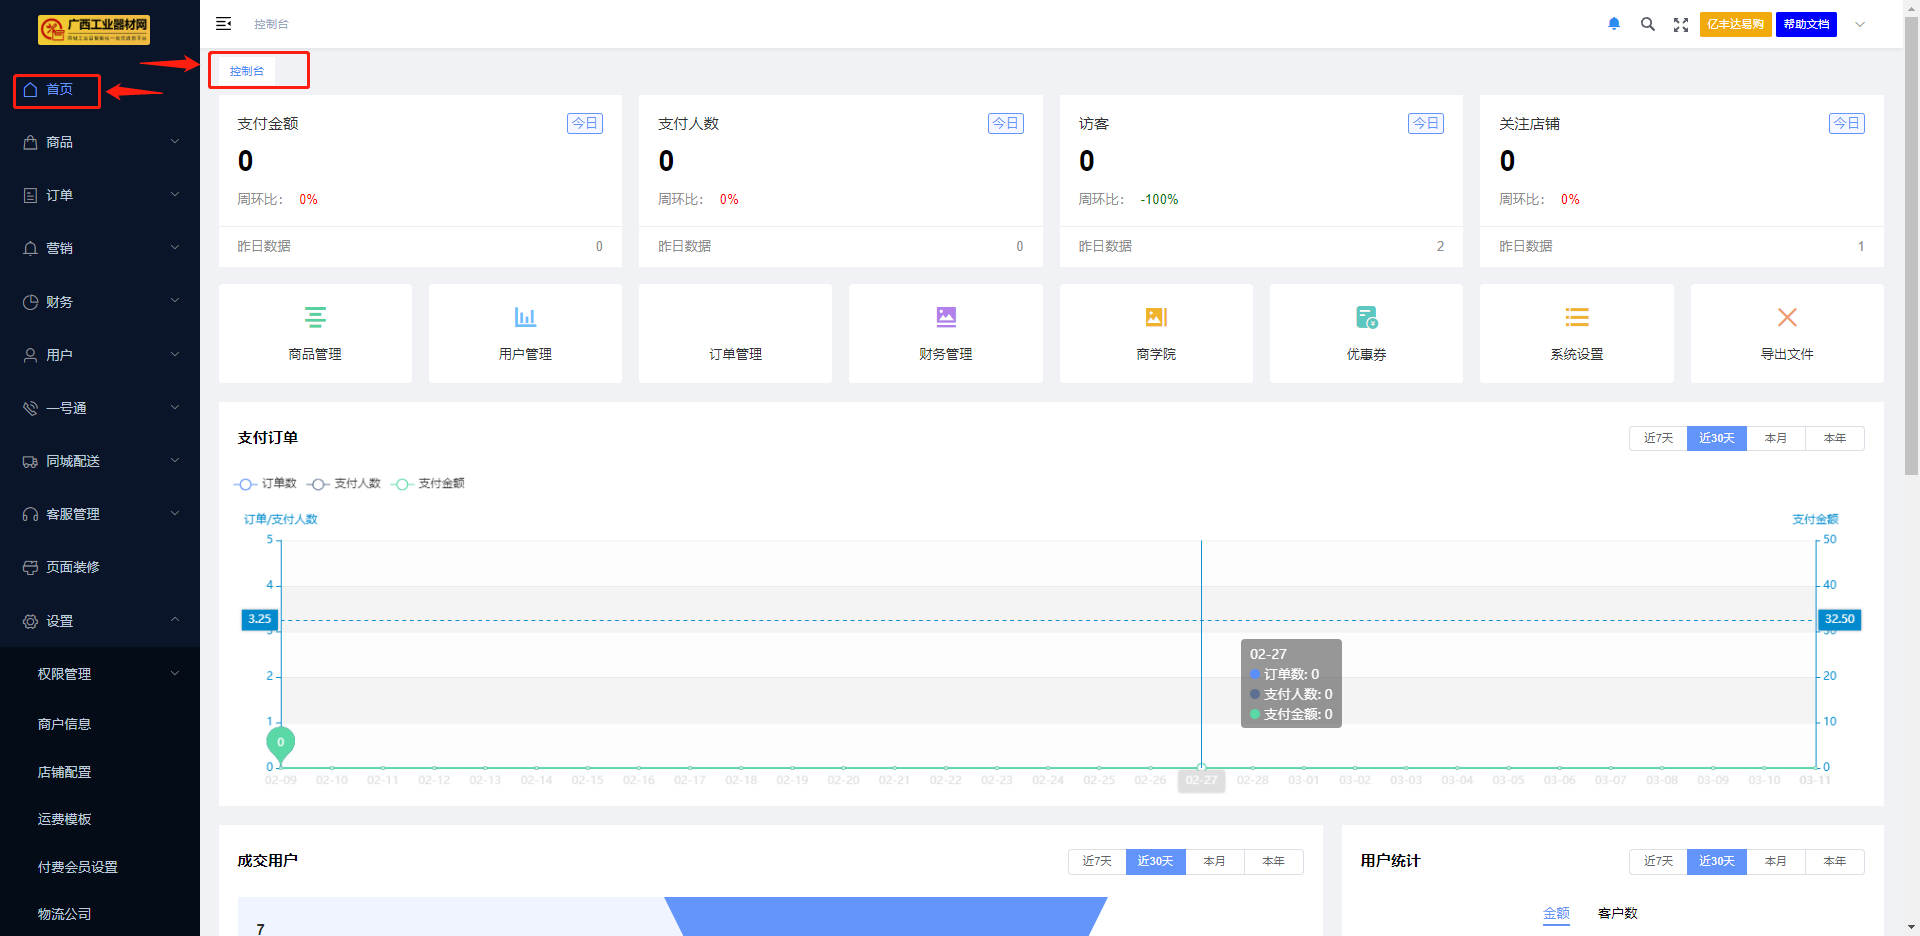Image resolution: width=1920 pixels, height=936 pixels.
Task: Click the 亿丰达易购 button
Action: coord(1735,24)
